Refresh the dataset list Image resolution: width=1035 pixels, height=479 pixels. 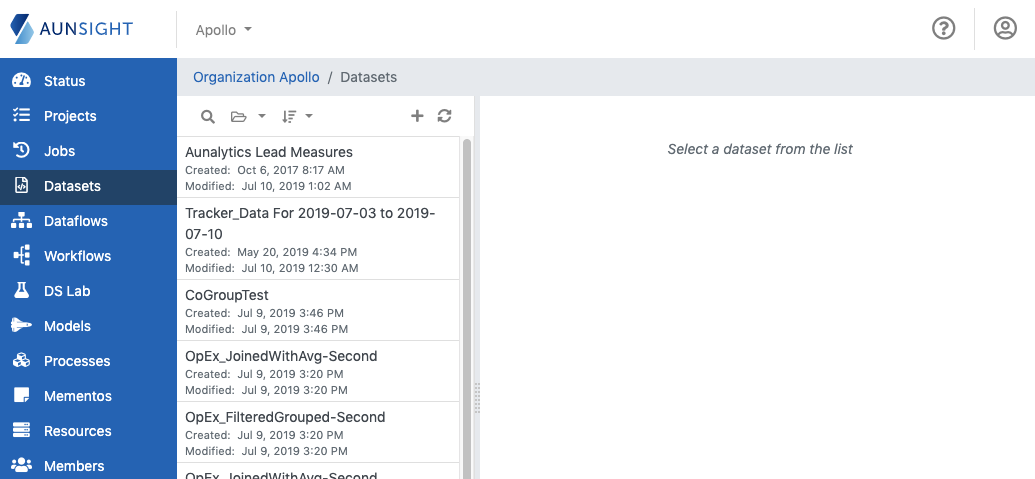coord(445,116)
